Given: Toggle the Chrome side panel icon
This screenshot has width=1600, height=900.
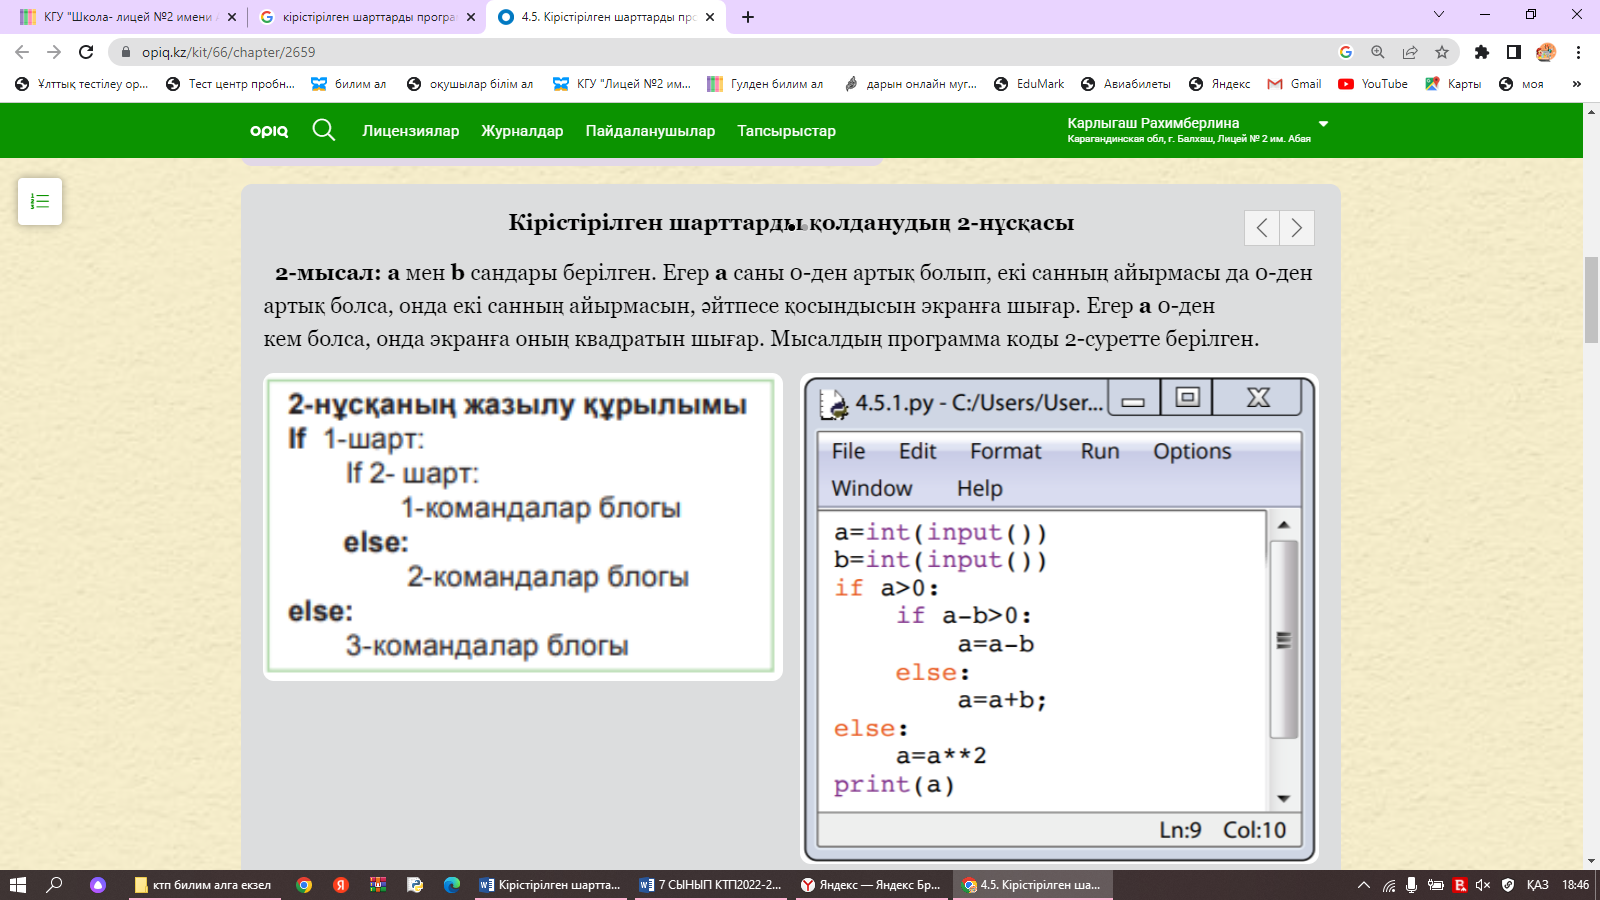Looking at the screenshot, I should [x=1514, y=52].
